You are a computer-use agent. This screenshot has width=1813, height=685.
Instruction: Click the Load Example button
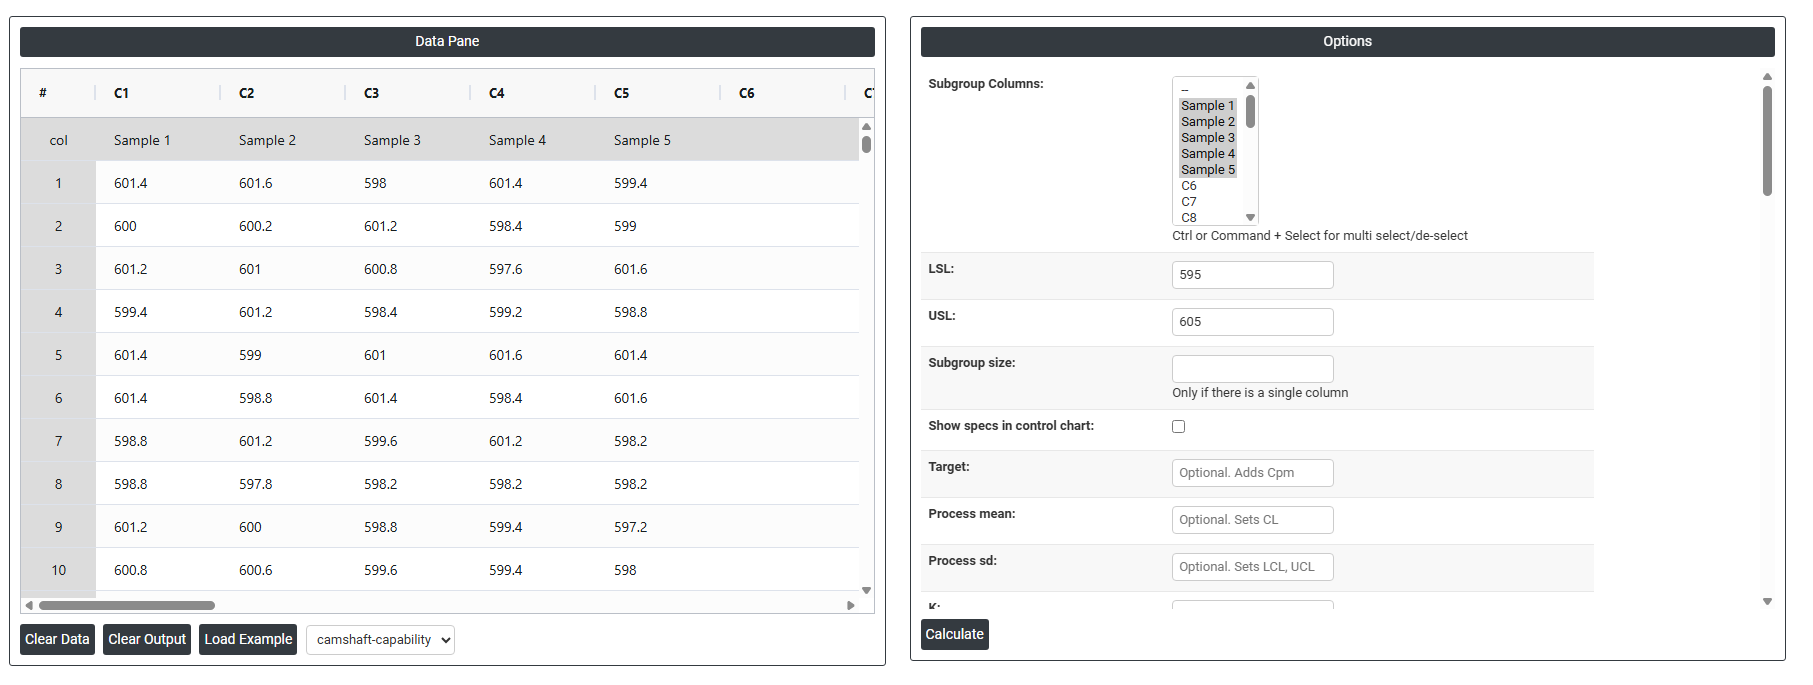click(x=248, y=639)
